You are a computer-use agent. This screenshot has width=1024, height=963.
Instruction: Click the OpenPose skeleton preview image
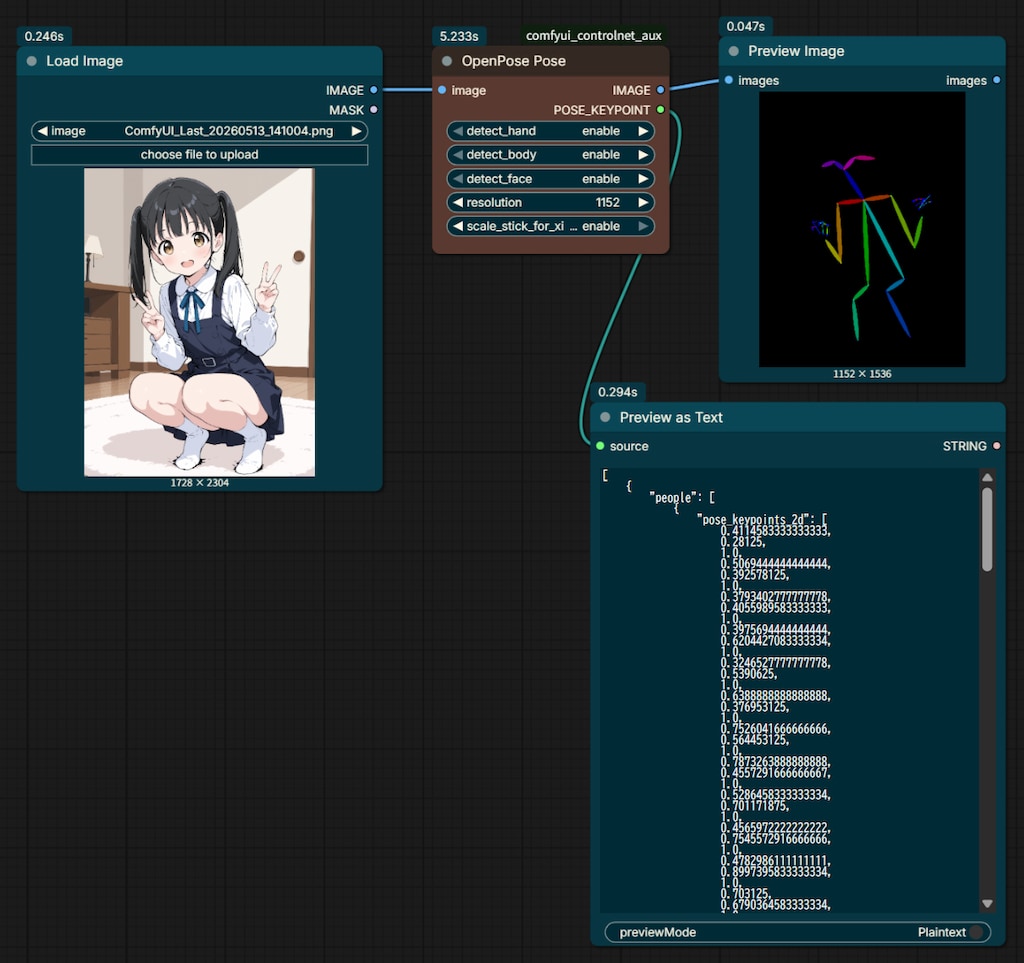click(862, 229)
